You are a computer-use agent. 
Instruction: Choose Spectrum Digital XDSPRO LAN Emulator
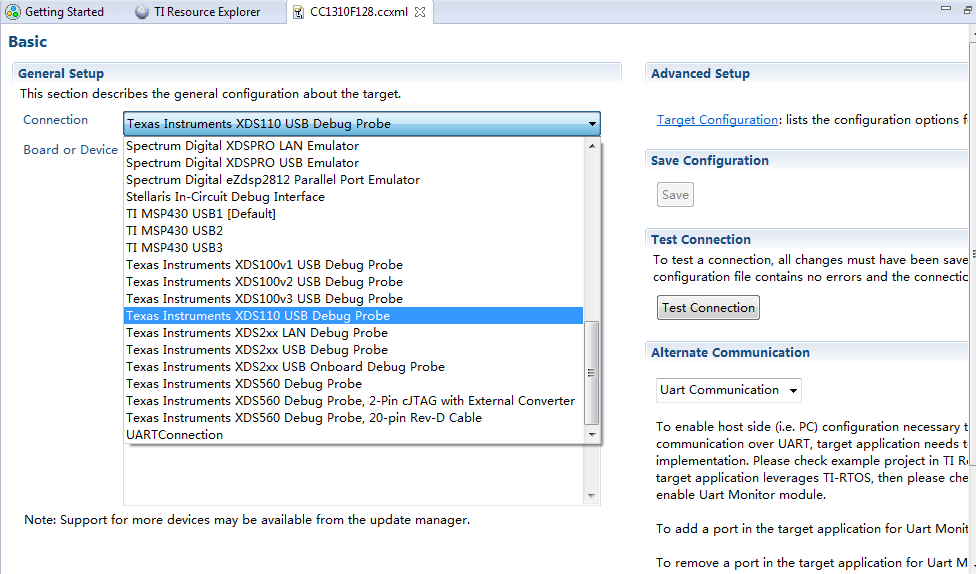(x=353, y=146)
